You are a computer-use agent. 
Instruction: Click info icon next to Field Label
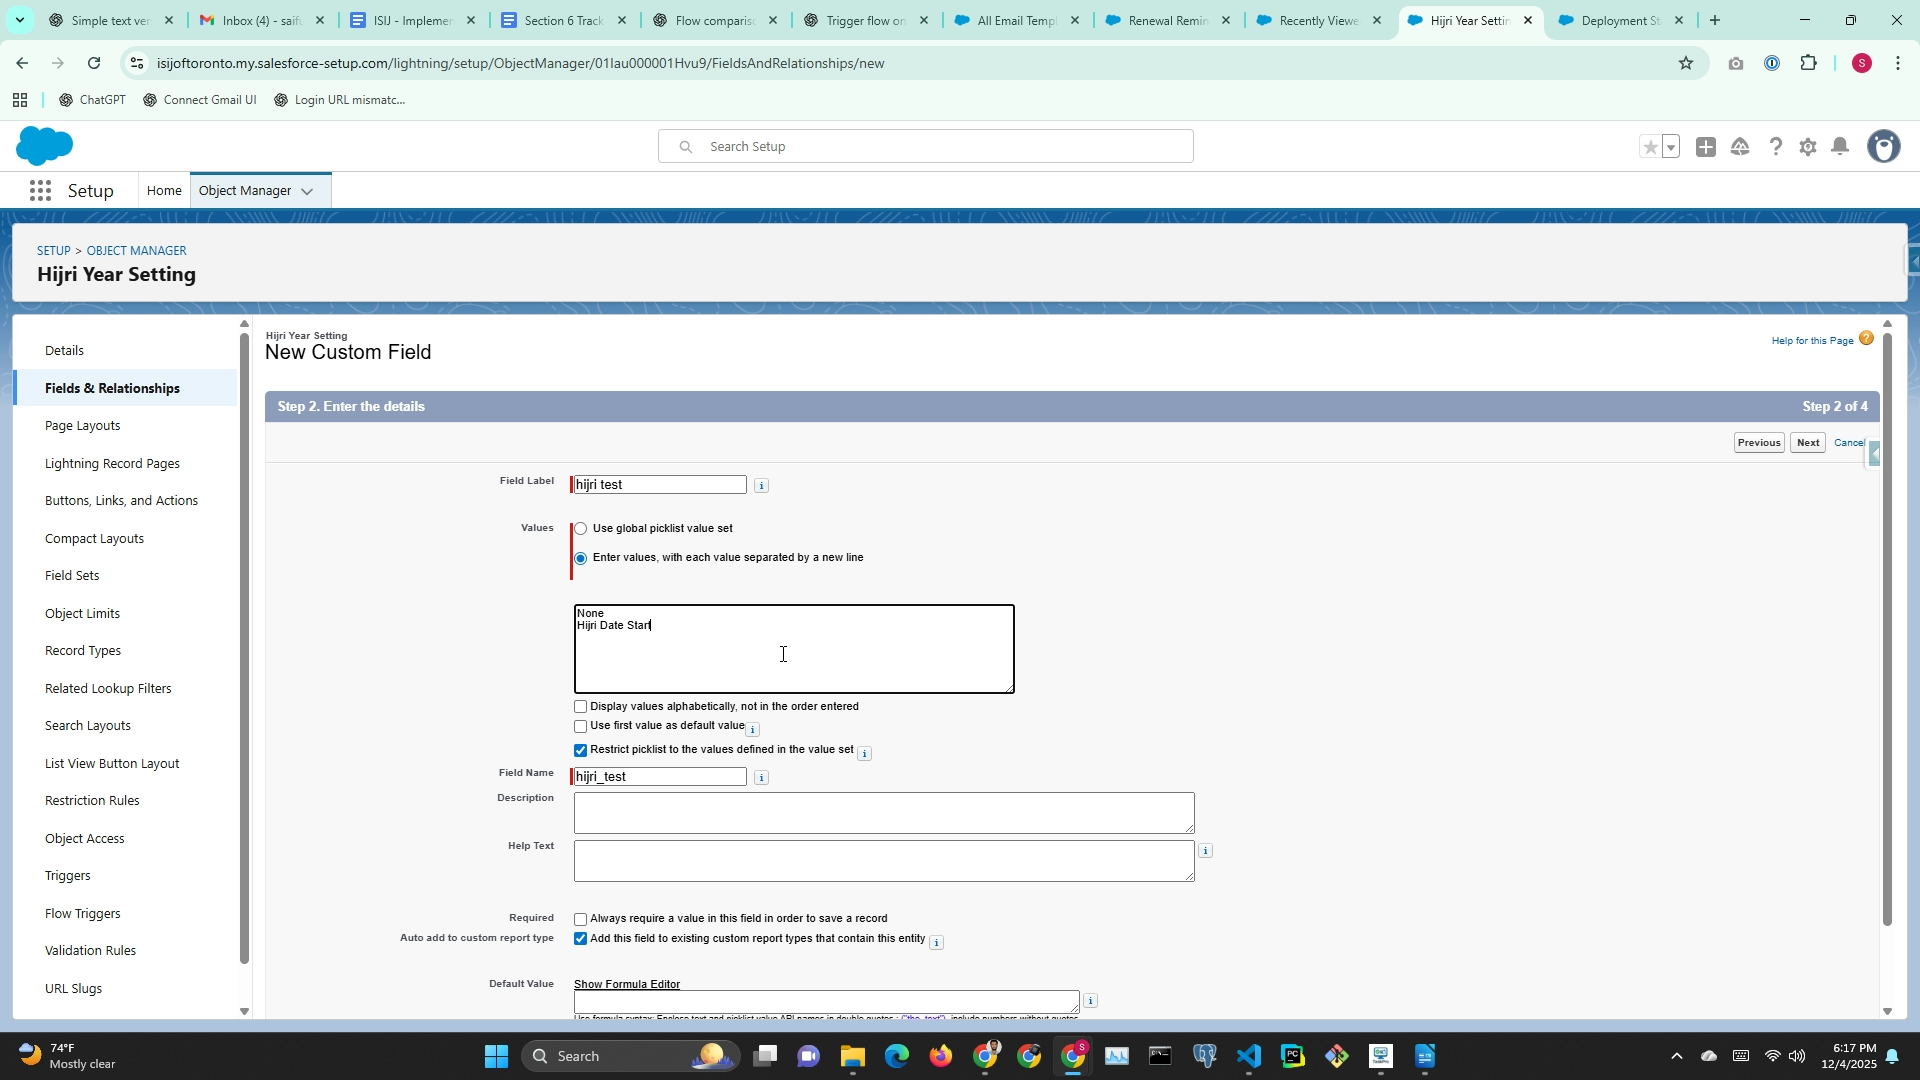[x=761, y=486]
